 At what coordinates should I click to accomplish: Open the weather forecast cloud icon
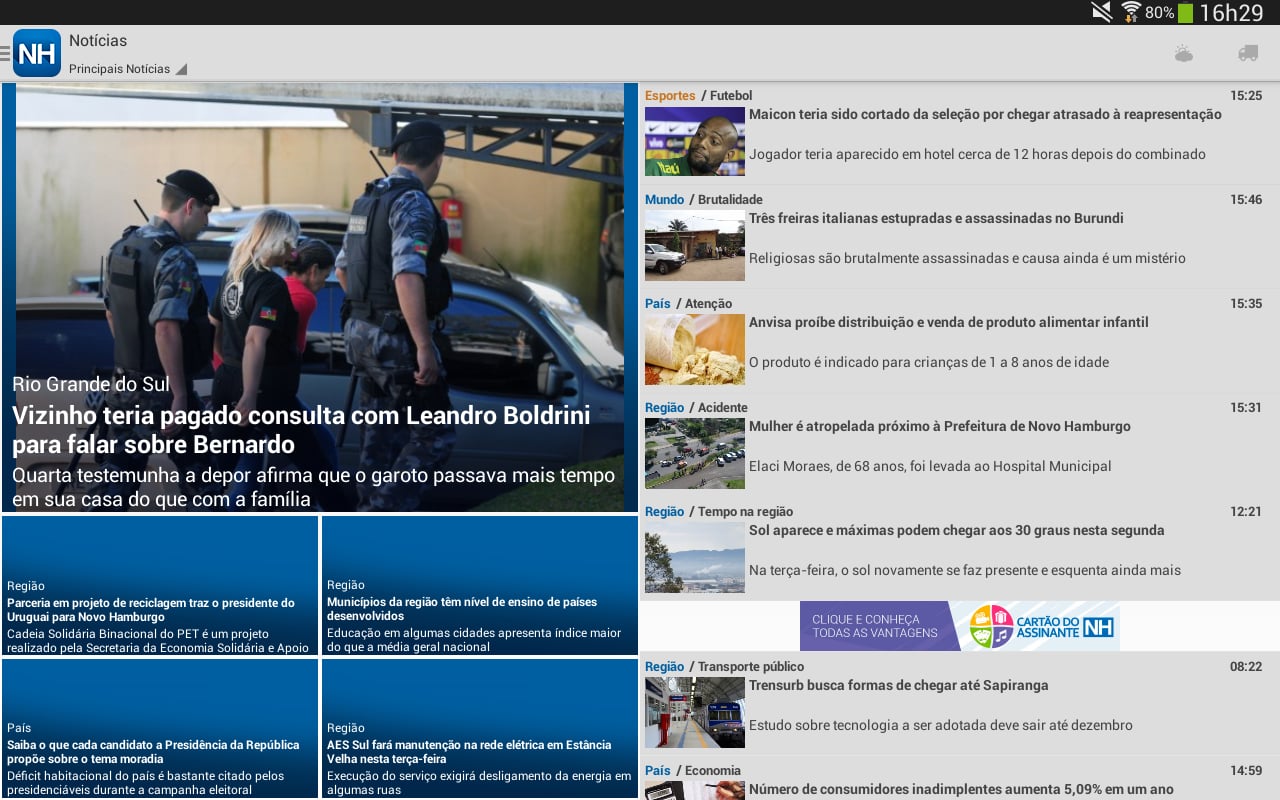[1184, 54]
